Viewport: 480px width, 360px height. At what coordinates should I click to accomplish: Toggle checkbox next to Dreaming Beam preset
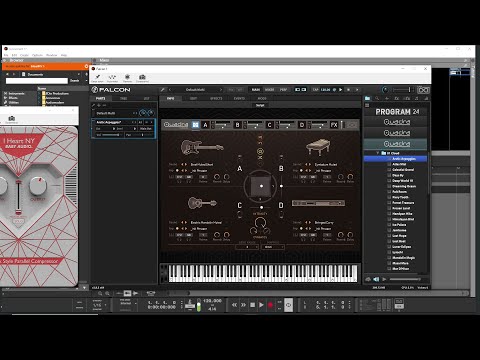click(389, 186)
